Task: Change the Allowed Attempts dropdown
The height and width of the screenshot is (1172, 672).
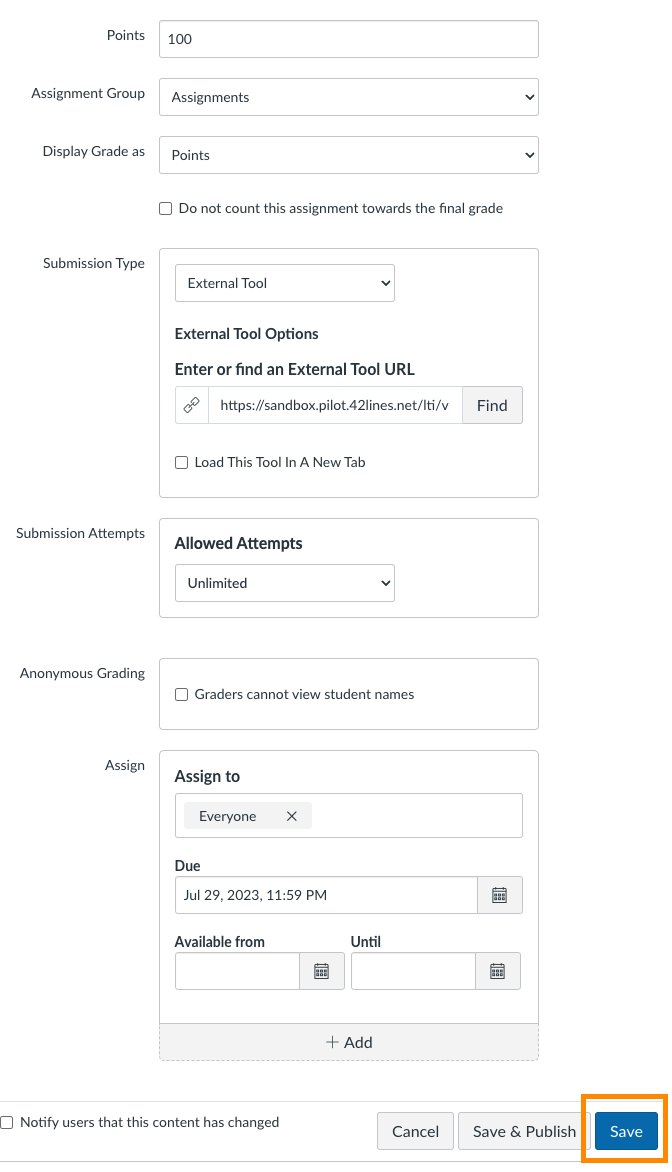Action: click(x=284, y=582)
